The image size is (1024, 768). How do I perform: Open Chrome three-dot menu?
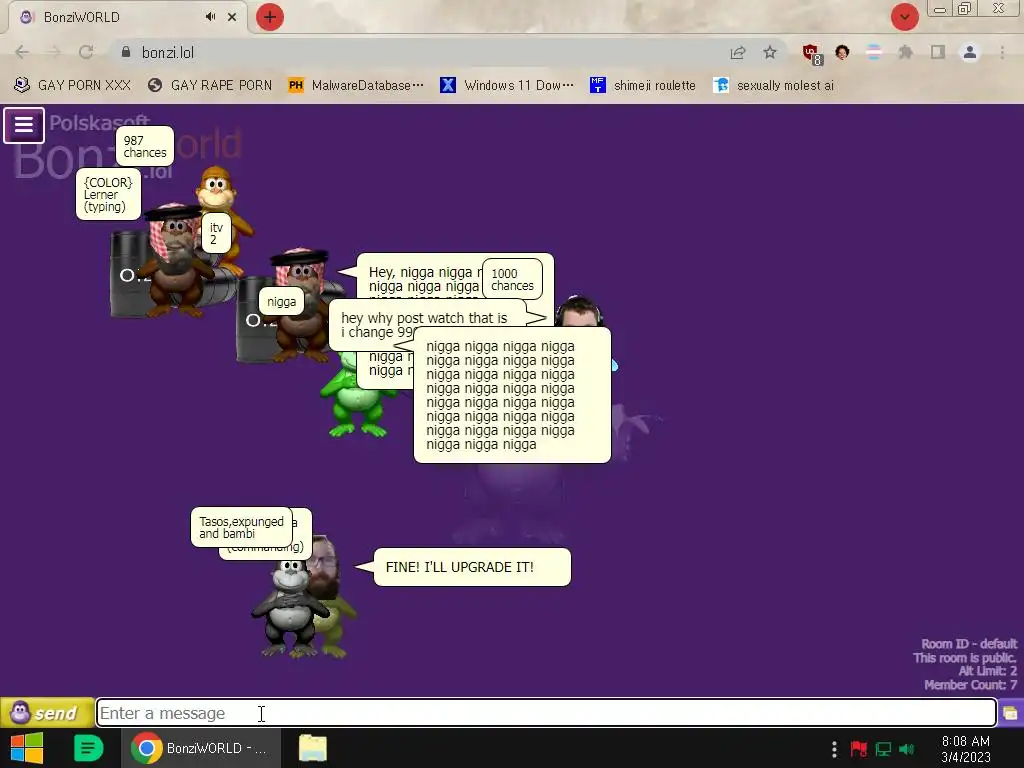[1002, 52]
